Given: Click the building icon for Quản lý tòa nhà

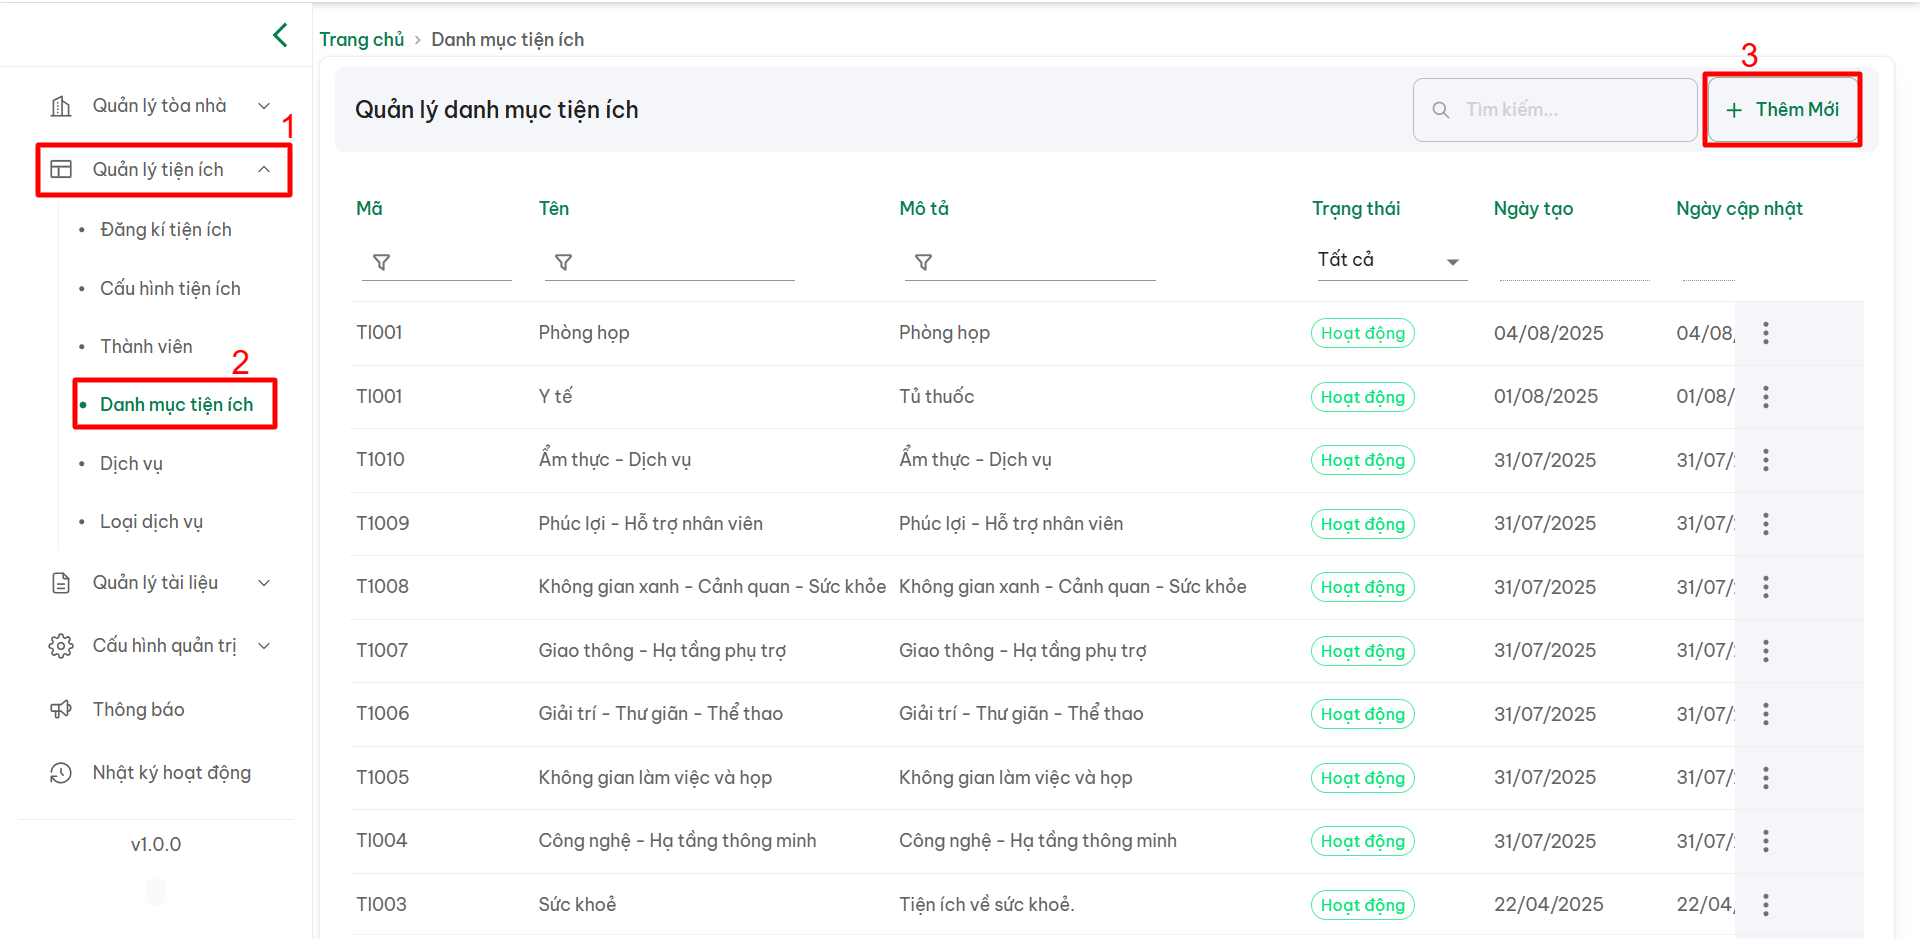Looking at the screenshot, I should [61, 106].
